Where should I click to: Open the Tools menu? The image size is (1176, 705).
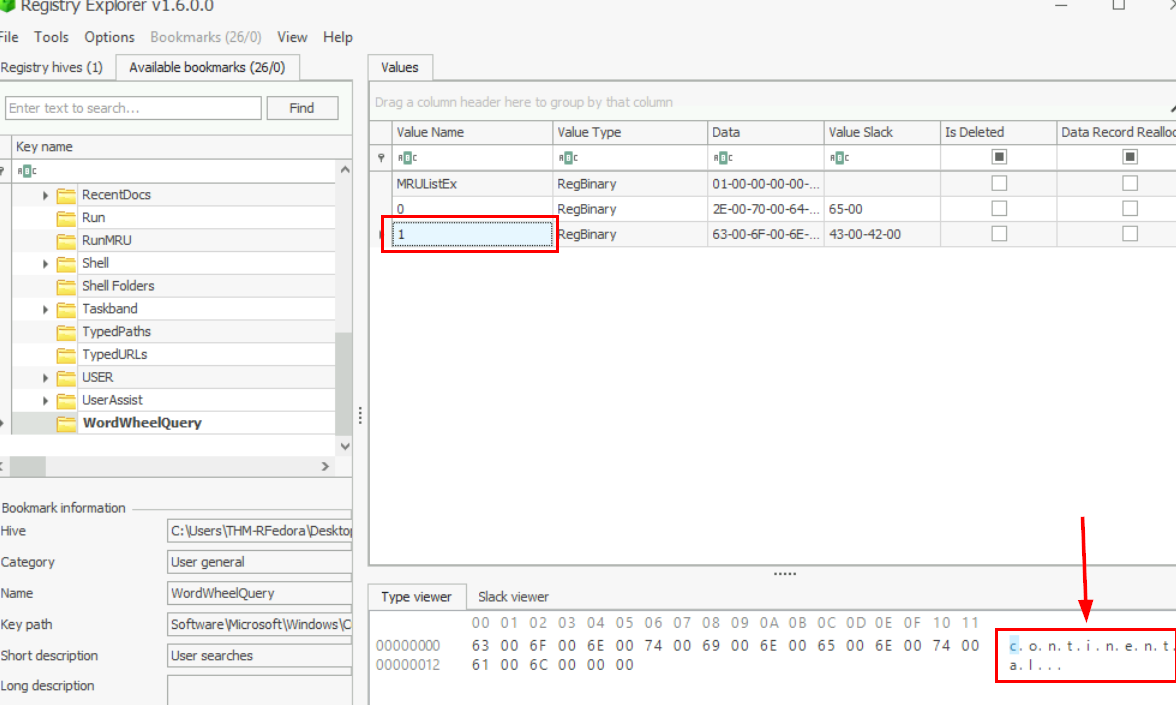point(51,37)
